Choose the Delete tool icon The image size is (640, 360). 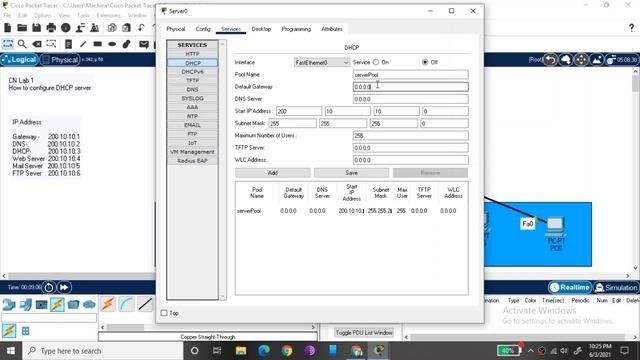tap(37, 44)
